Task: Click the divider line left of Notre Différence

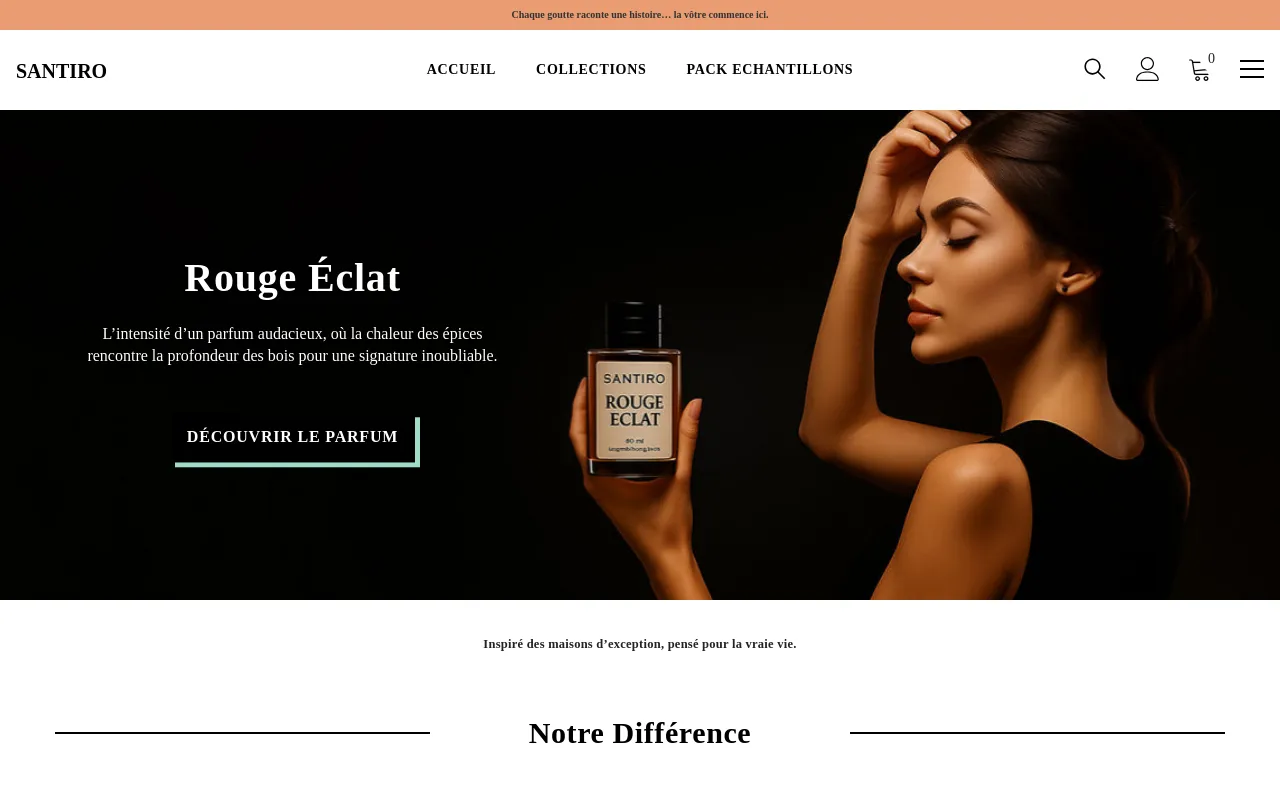Action: point(242,733)
